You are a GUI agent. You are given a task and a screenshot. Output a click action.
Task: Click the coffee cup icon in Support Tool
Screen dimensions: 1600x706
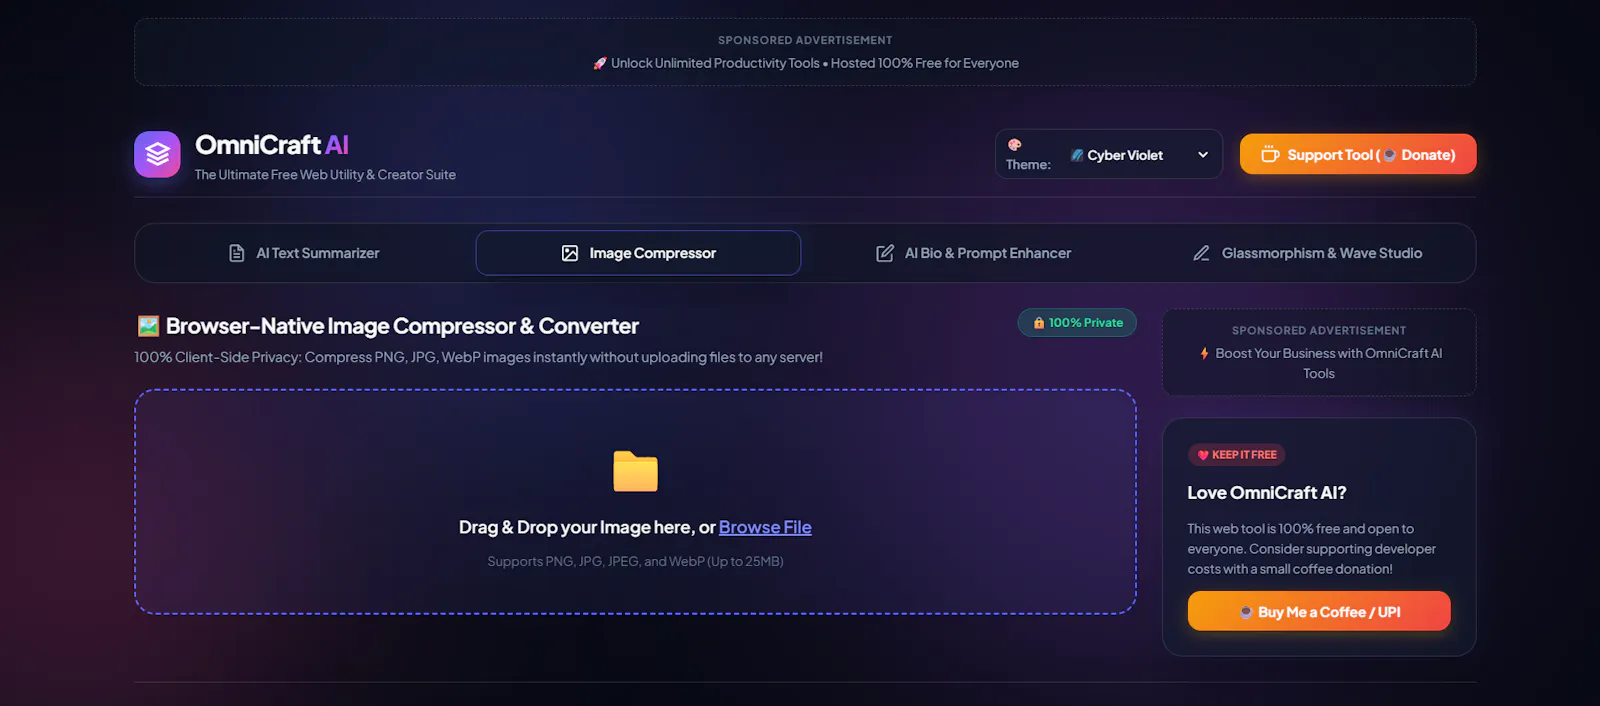[x=1270, y=154]
